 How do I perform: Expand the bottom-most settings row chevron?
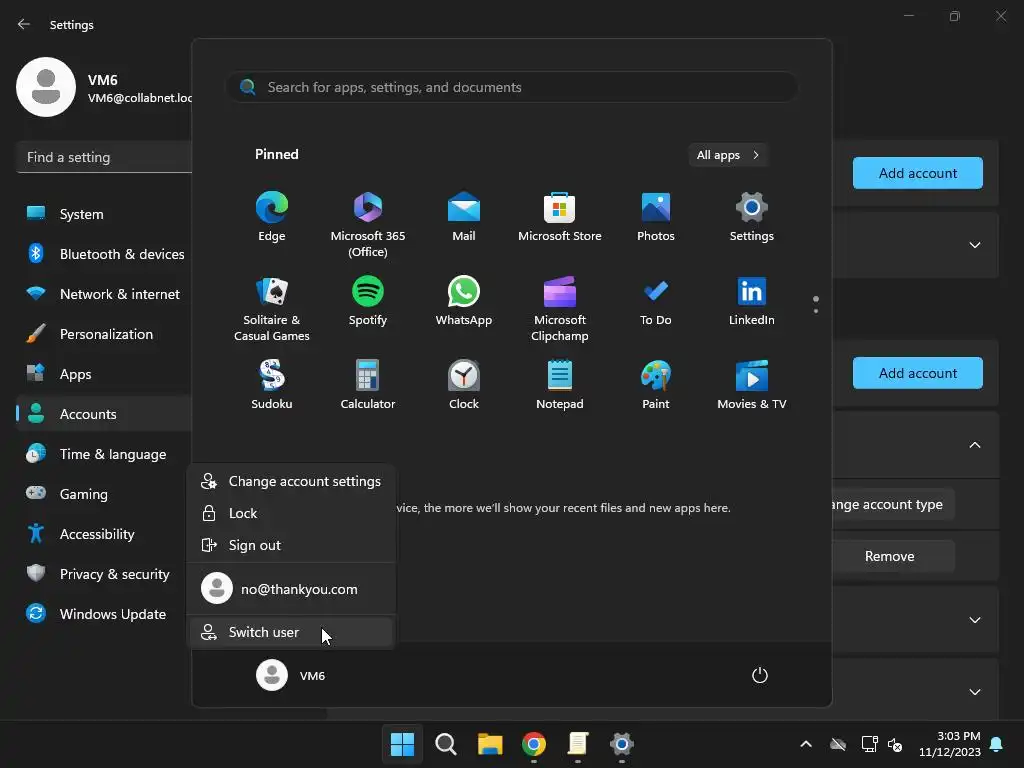pyautogui.click(x=975, y=692)
